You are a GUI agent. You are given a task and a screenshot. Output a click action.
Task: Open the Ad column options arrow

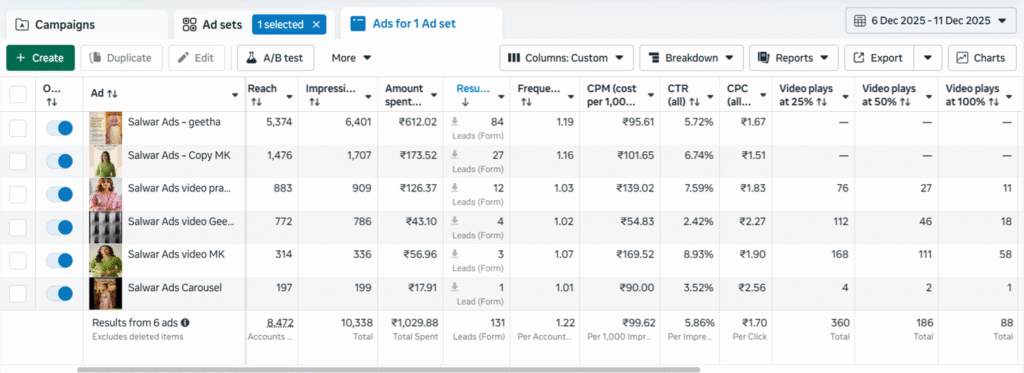tap(235, 95)
